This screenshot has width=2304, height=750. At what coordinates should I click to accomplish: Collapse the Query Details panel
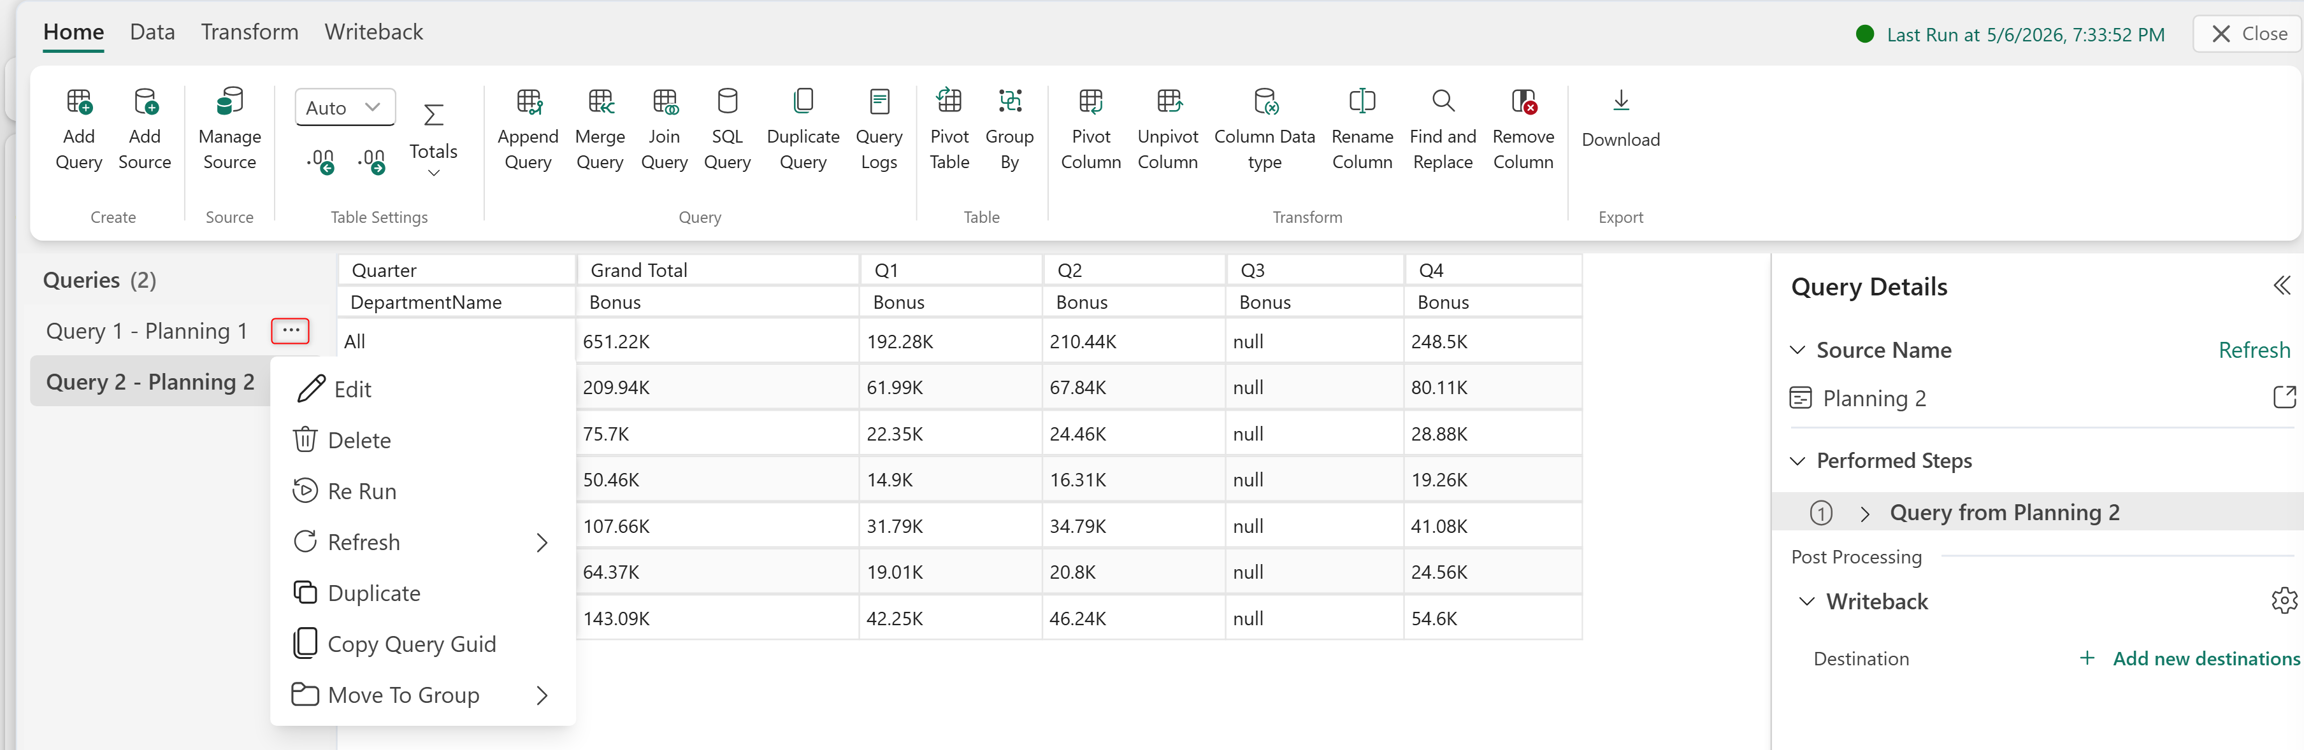pos(2282,286)
